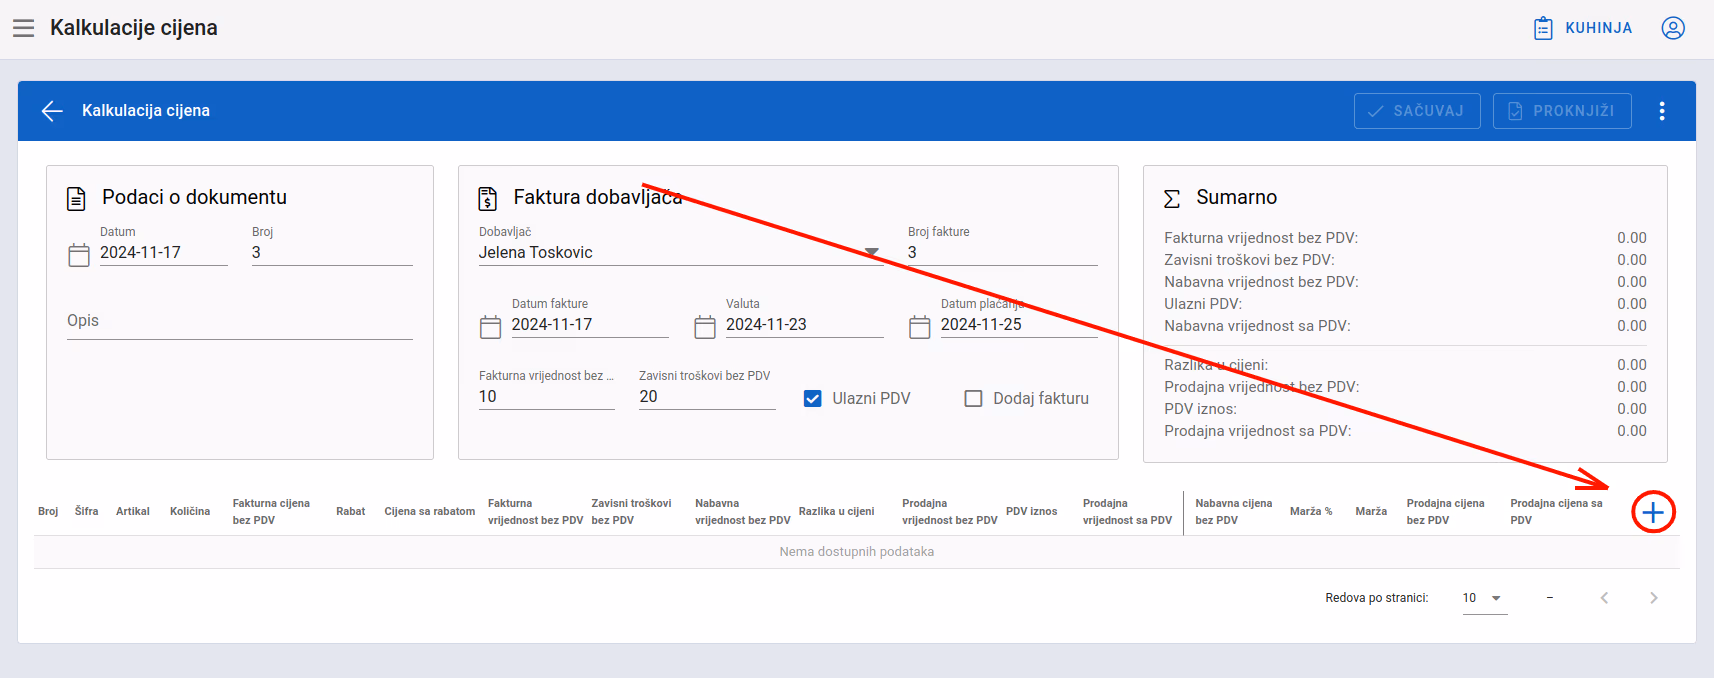
Task: Click the PDV iznos summary label
Action: click(x=1200, y=409)
